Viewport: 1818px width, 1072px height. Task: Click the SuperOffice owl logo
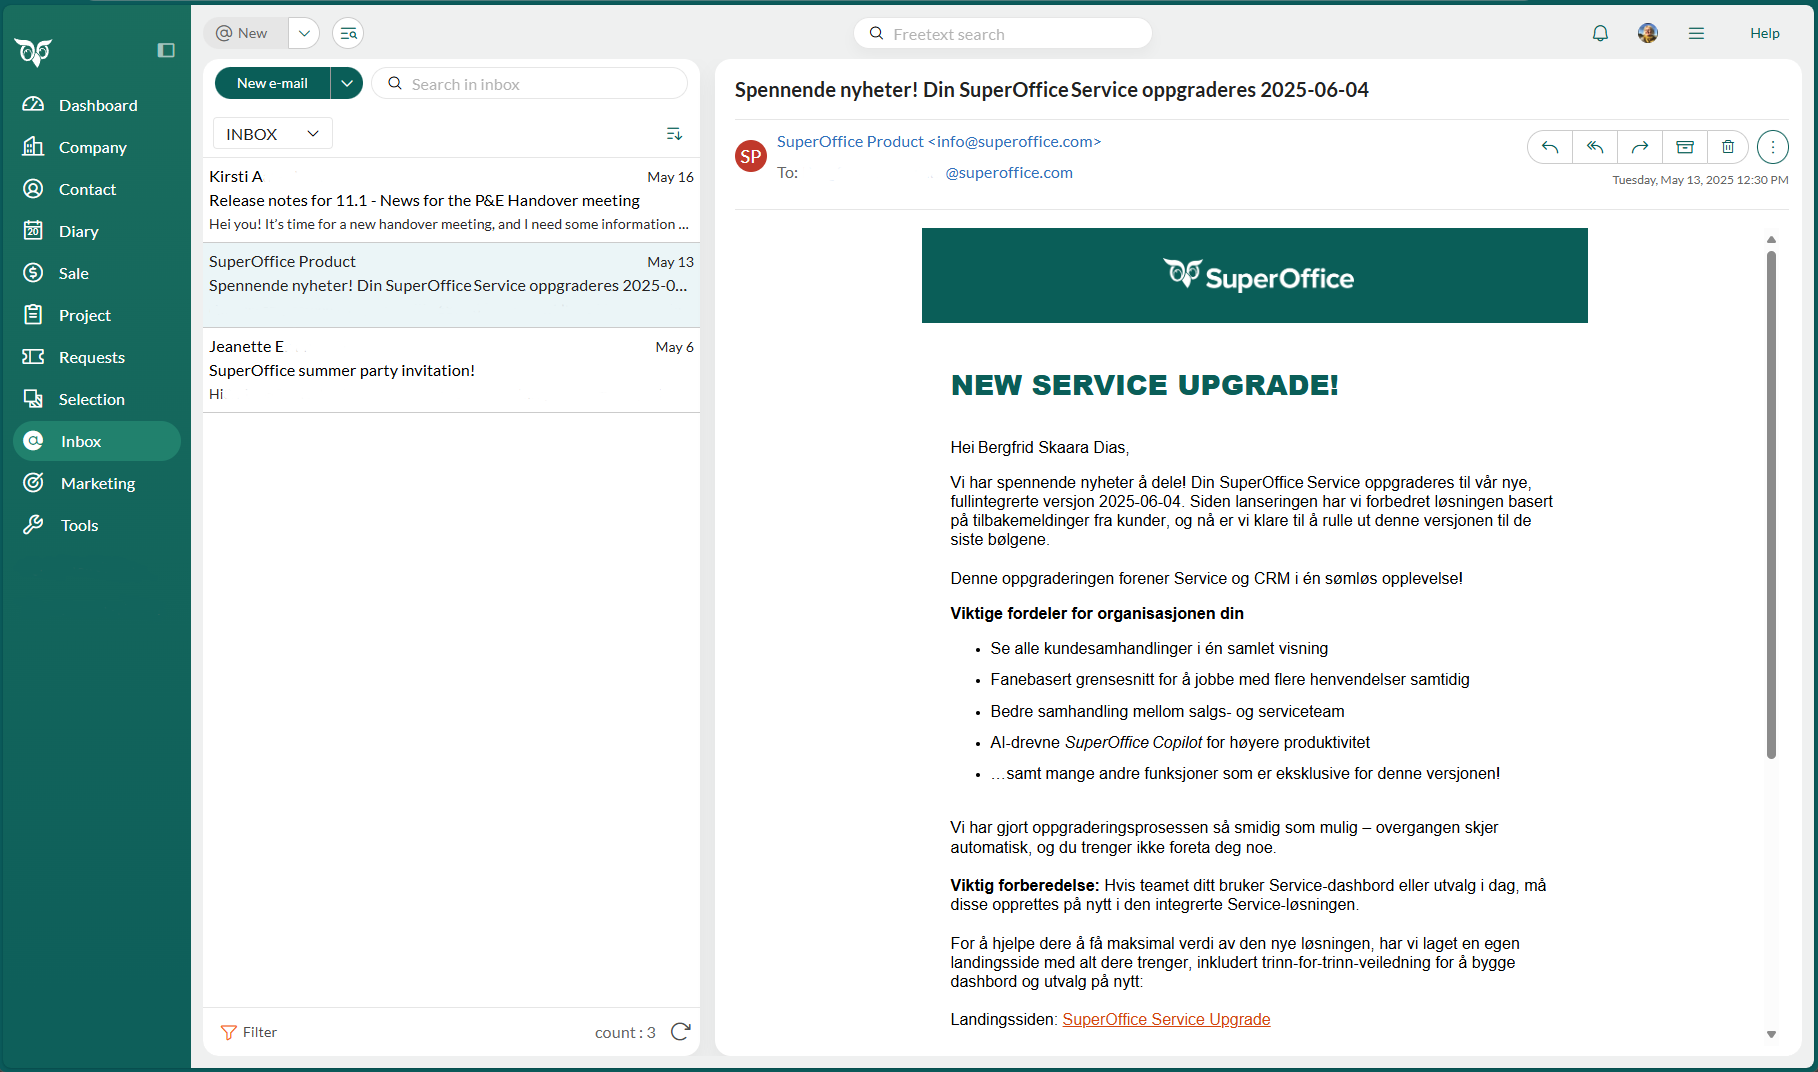(34, 51)
